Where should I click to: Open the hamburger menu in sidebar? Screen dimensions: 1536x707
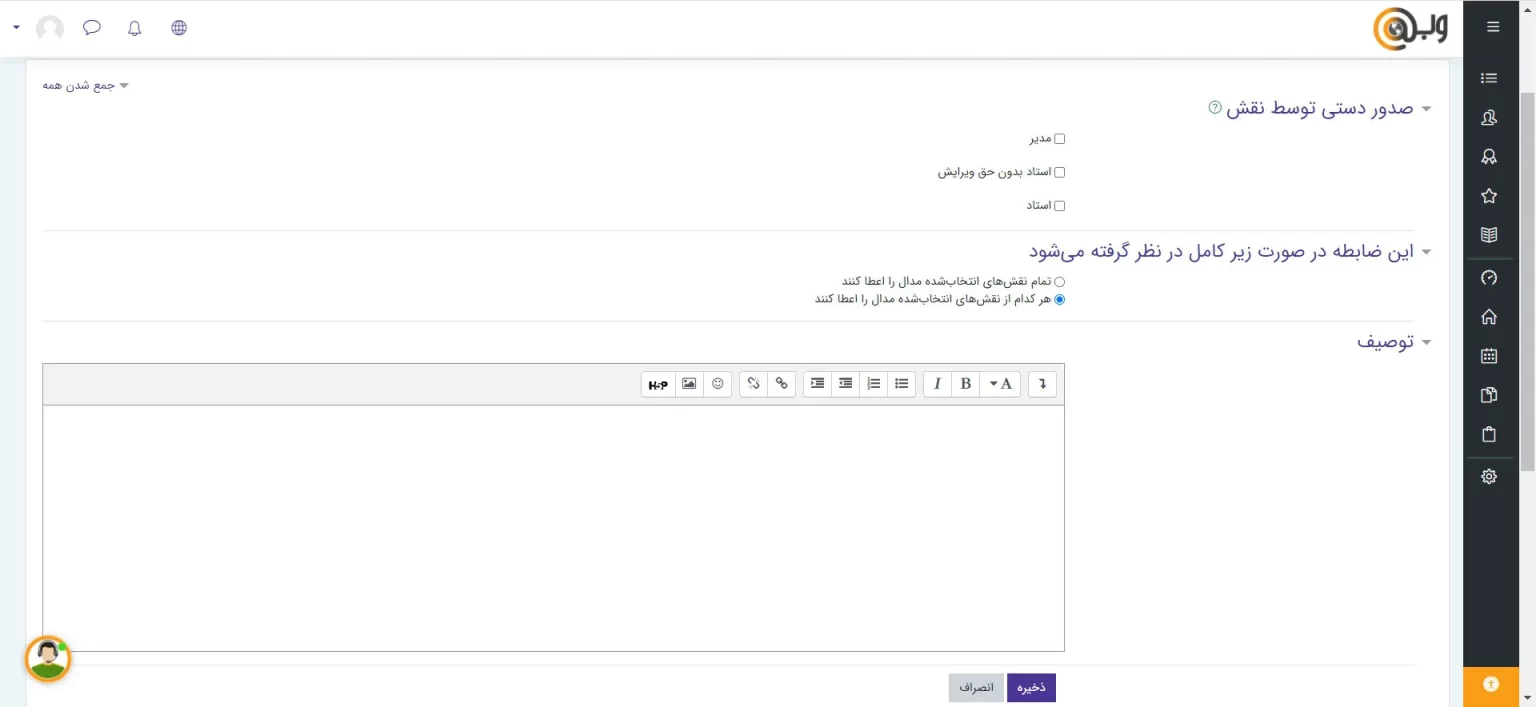pyautogui.click(x=1493, y=27)
